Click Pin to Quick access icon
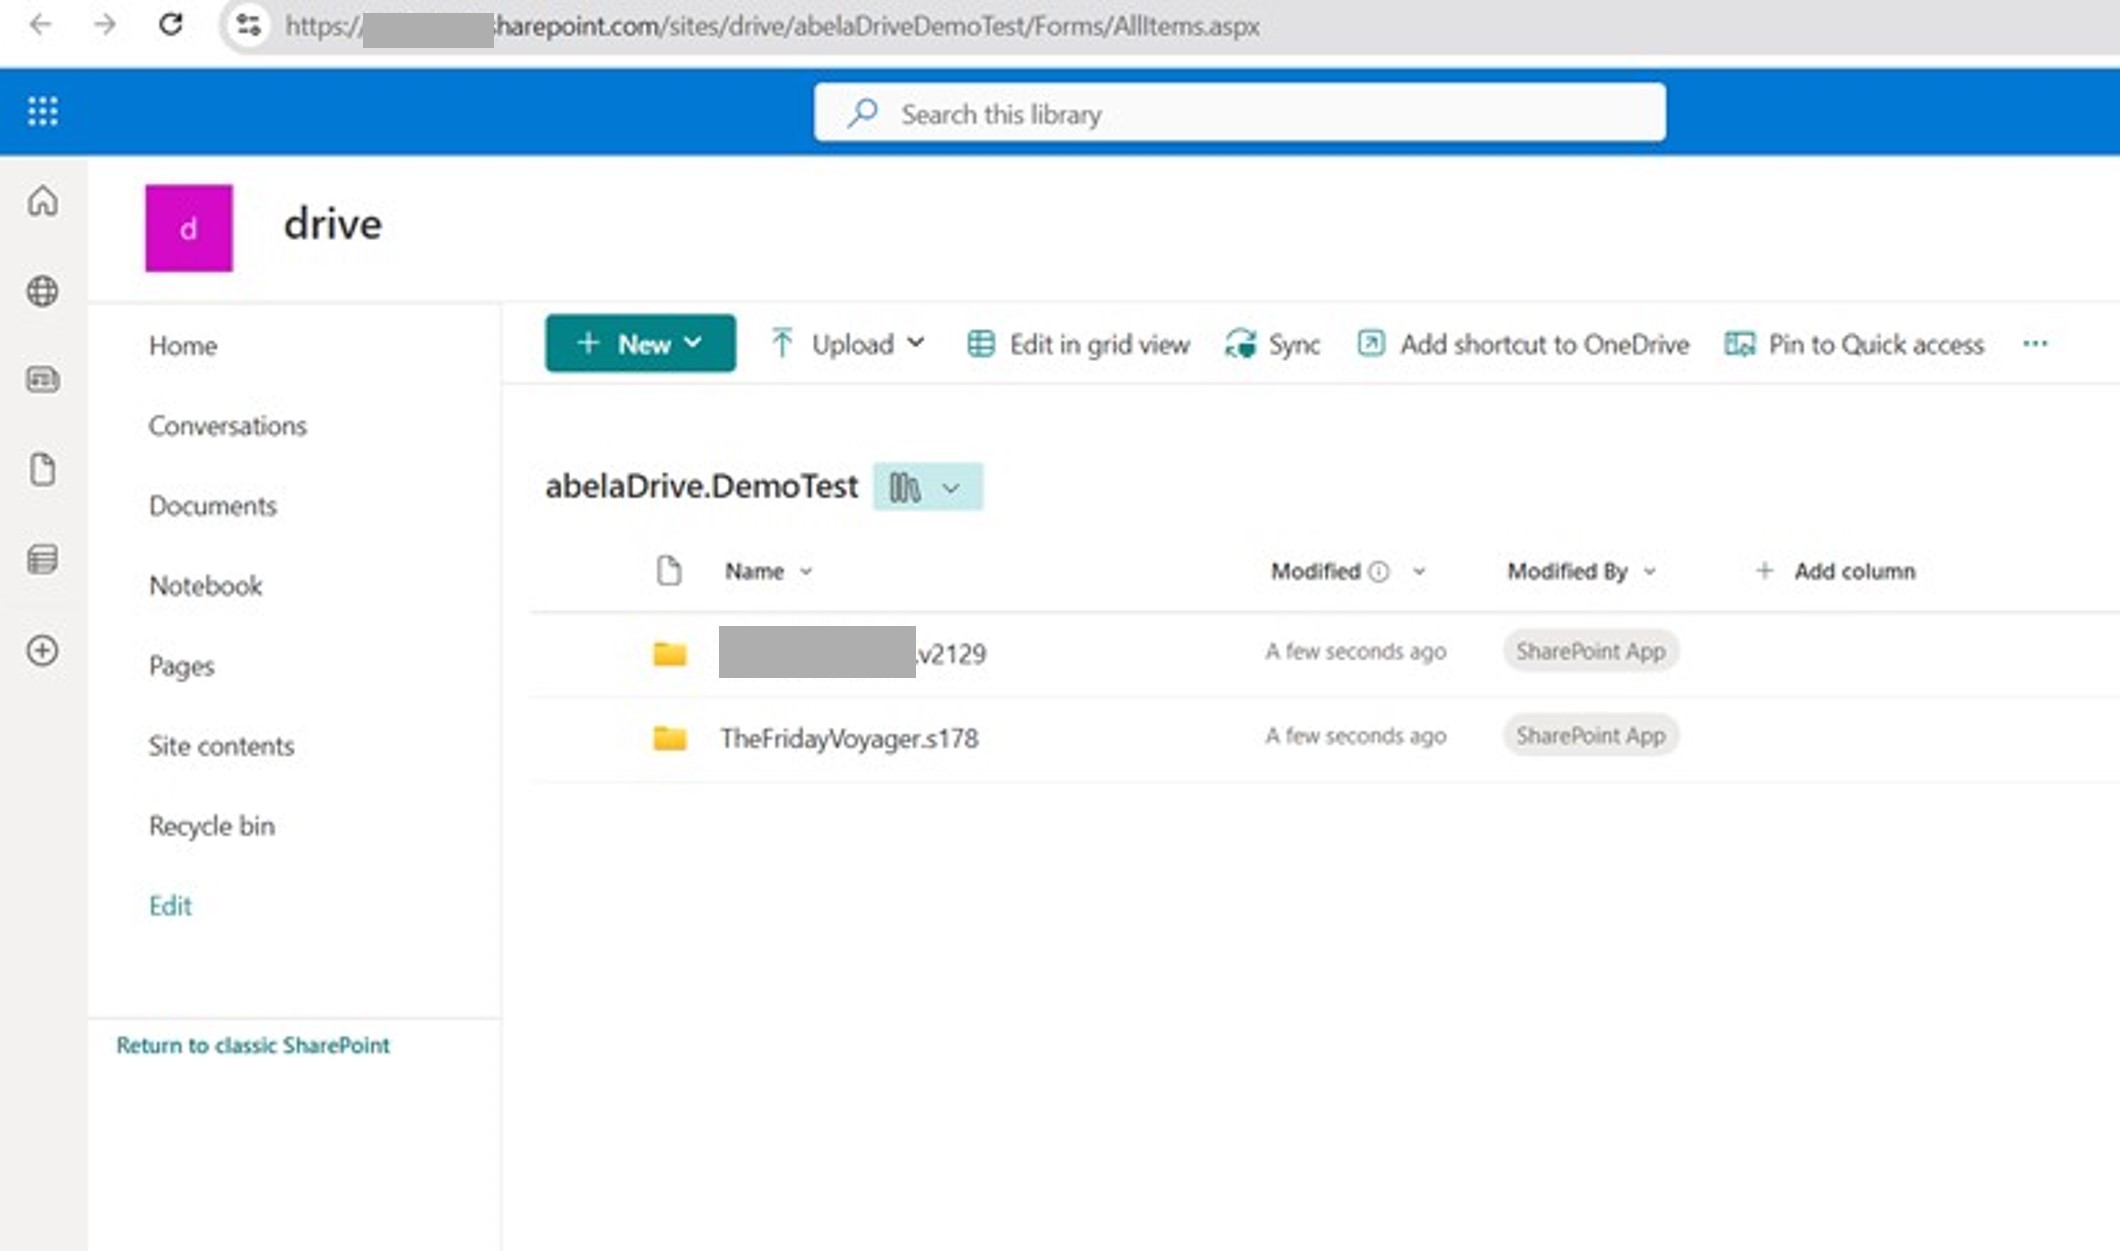Screen dimensions: 2120x1251 (1740, 344)
